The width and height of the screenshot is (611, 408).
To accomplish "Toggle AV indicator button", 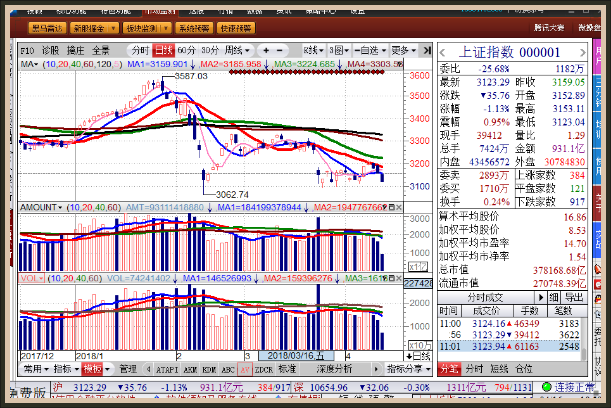I will click(x=245, y=369).
